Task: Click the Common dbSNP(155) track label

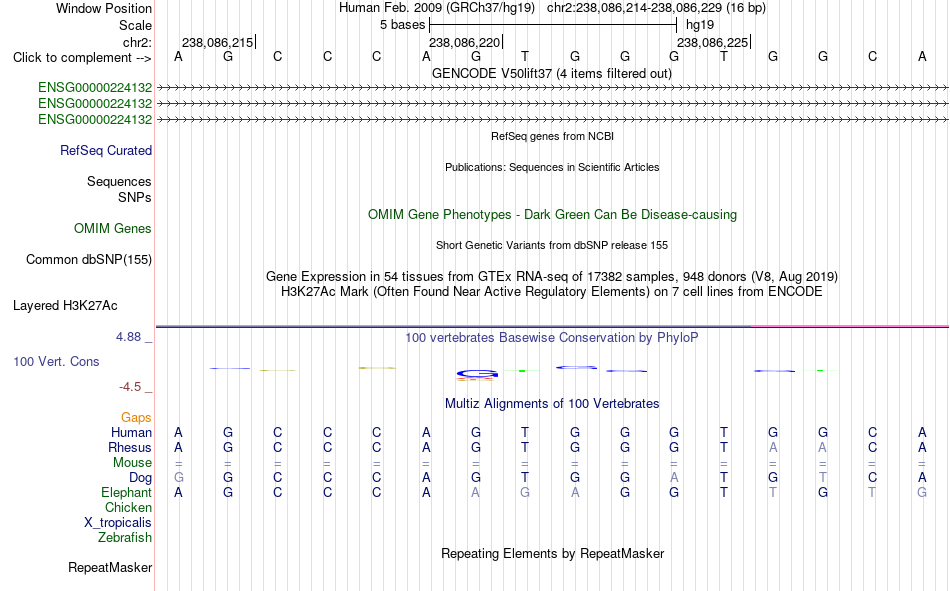Action: tap(89, 259)
